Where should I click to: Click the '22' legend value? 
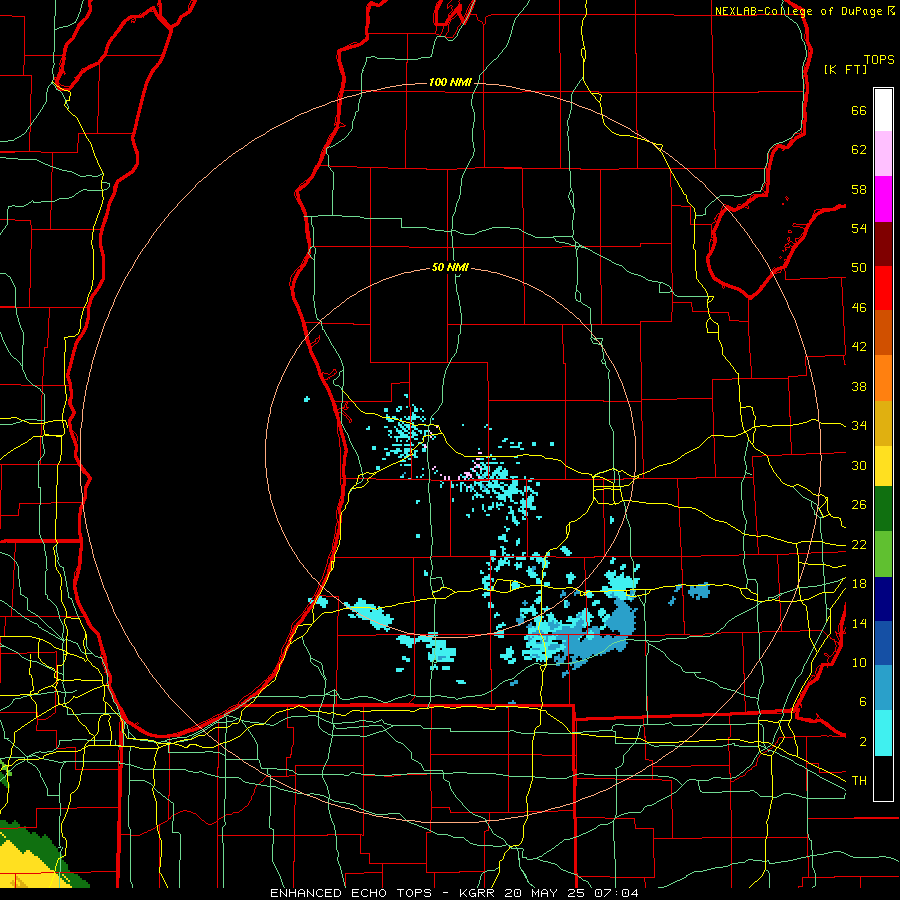[859, 545]
